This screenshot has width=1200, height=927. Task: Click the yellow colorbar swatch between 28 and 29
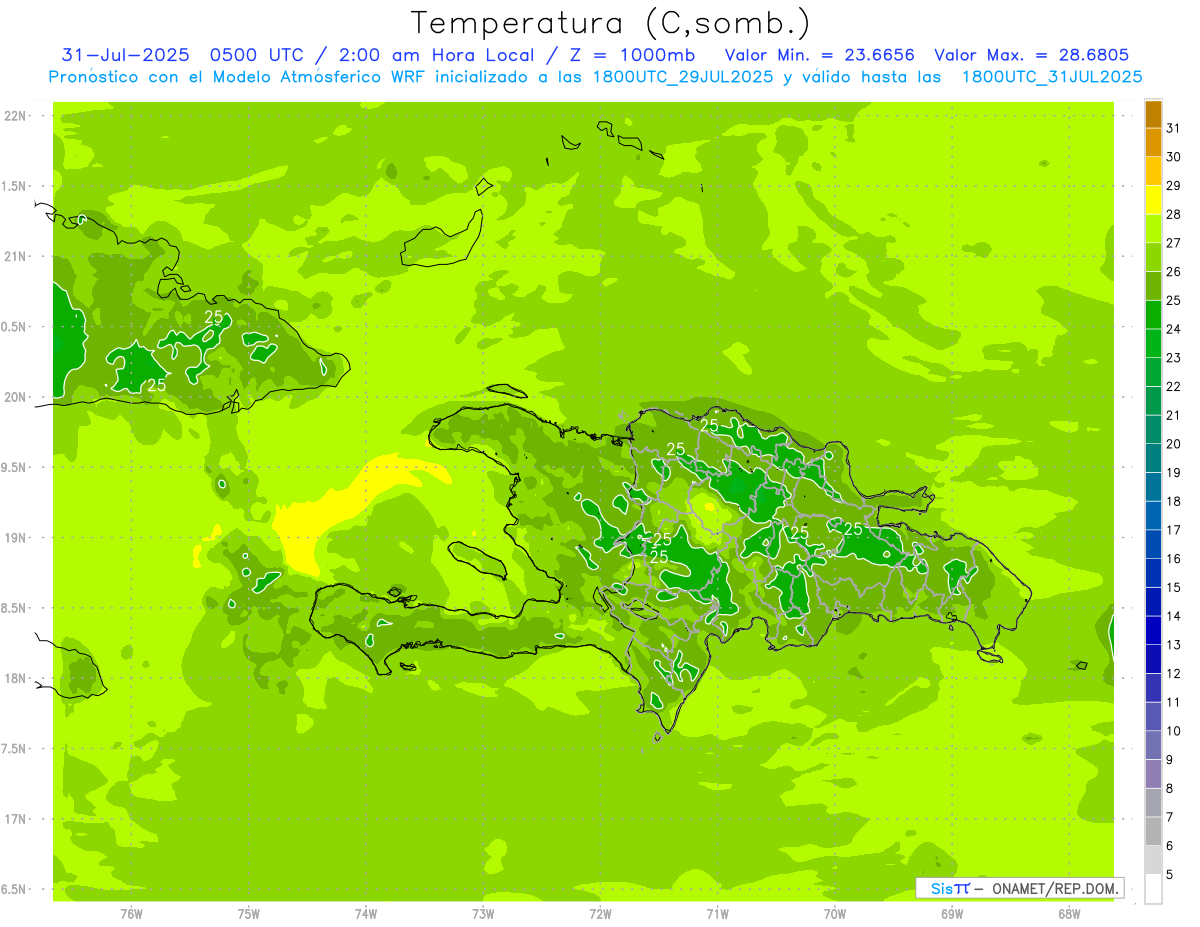1153,200
